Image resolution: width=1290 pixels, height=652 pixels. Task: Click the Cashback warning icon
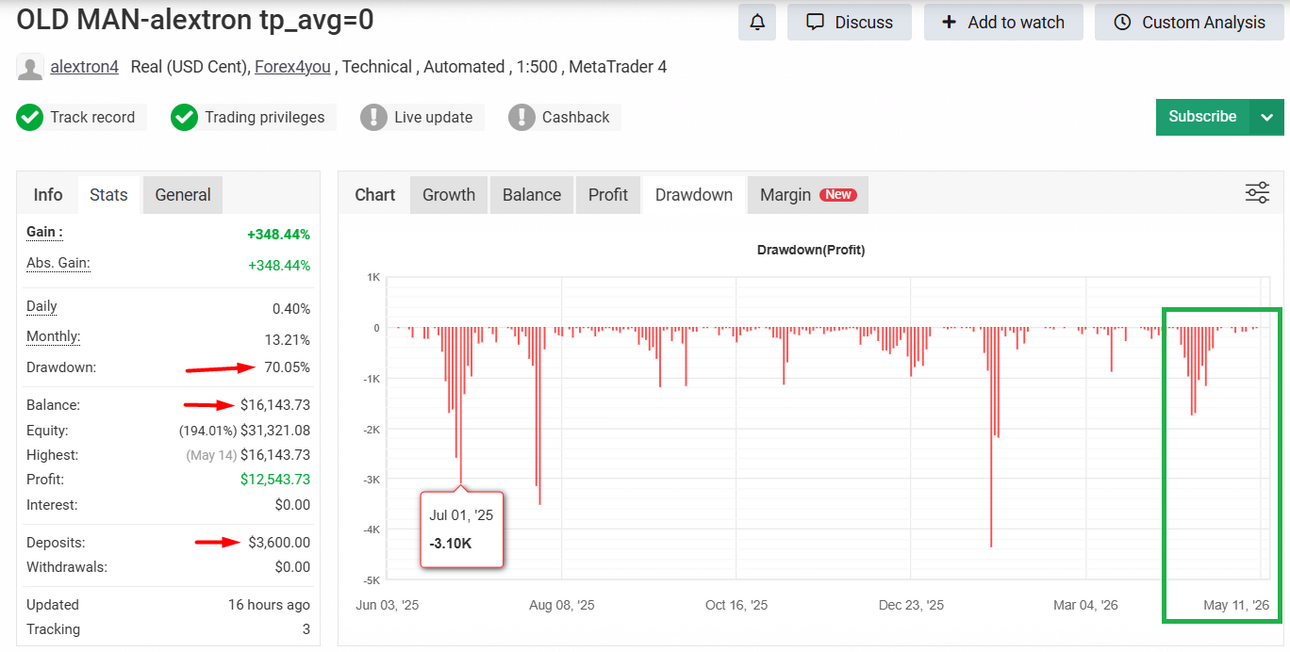coord(521,117)
